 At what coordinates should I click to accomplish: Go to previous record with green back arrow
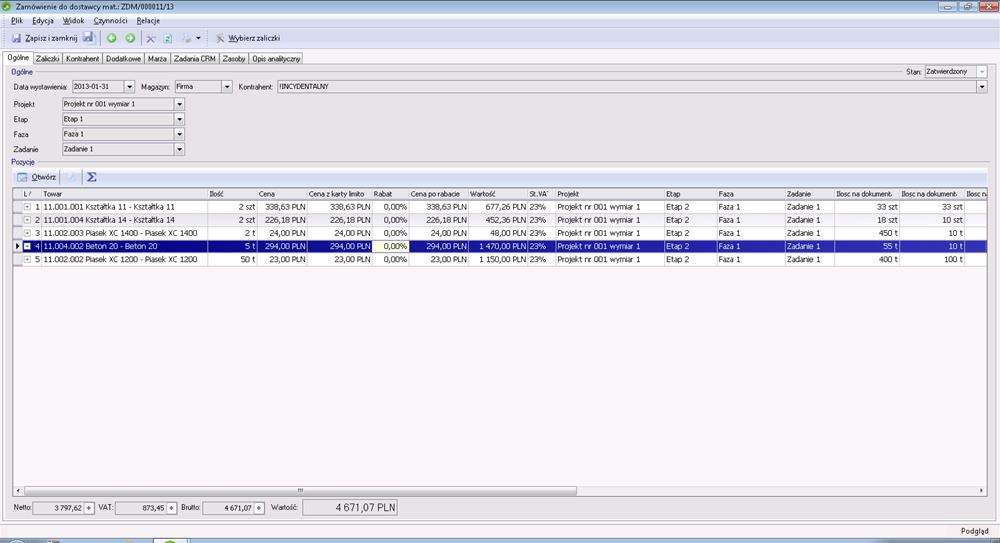[111, 38]
